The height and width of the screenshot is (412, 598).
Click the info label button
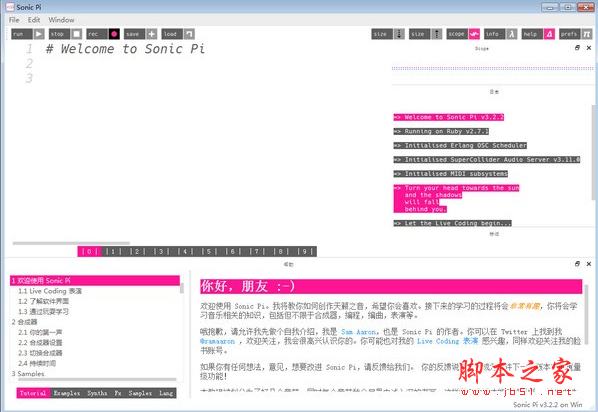tap(495, 34)
